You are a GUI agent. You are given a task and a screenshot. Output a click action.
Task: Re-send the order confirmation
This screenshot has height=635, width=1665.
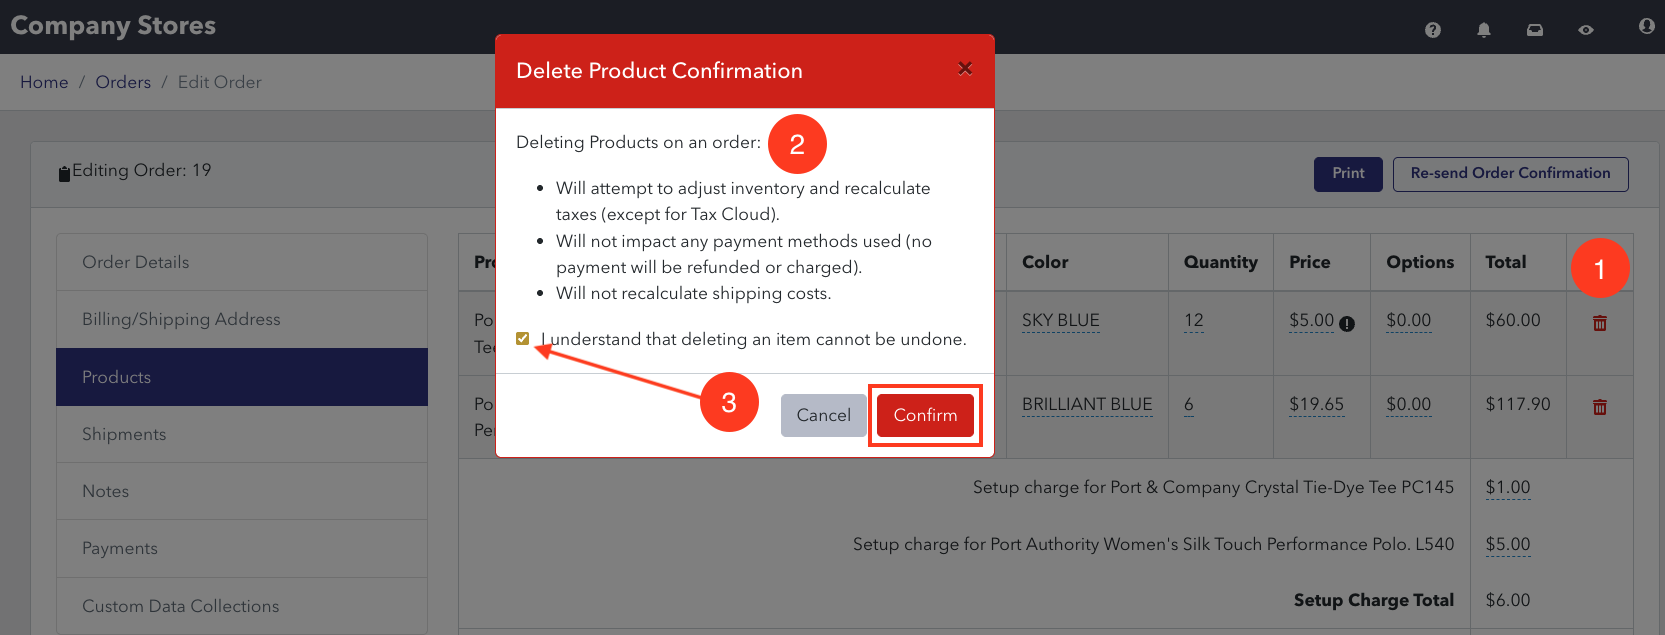1510,174
